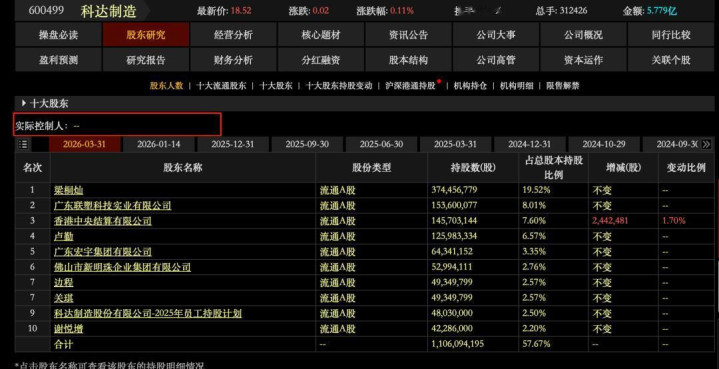Open the 分红融资 menu button
Screen dimensions: 719x369
point(321,60)
